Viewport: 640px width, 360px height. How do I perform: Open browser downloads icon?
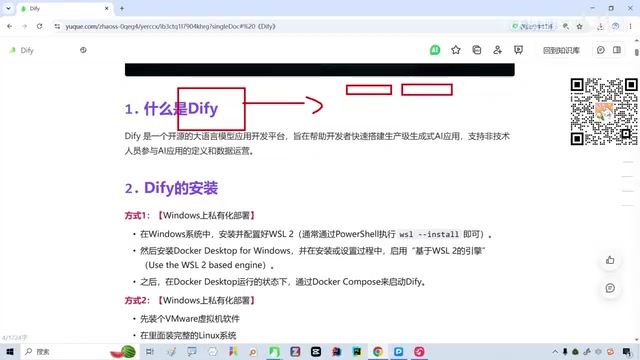[x=600, y=26]
